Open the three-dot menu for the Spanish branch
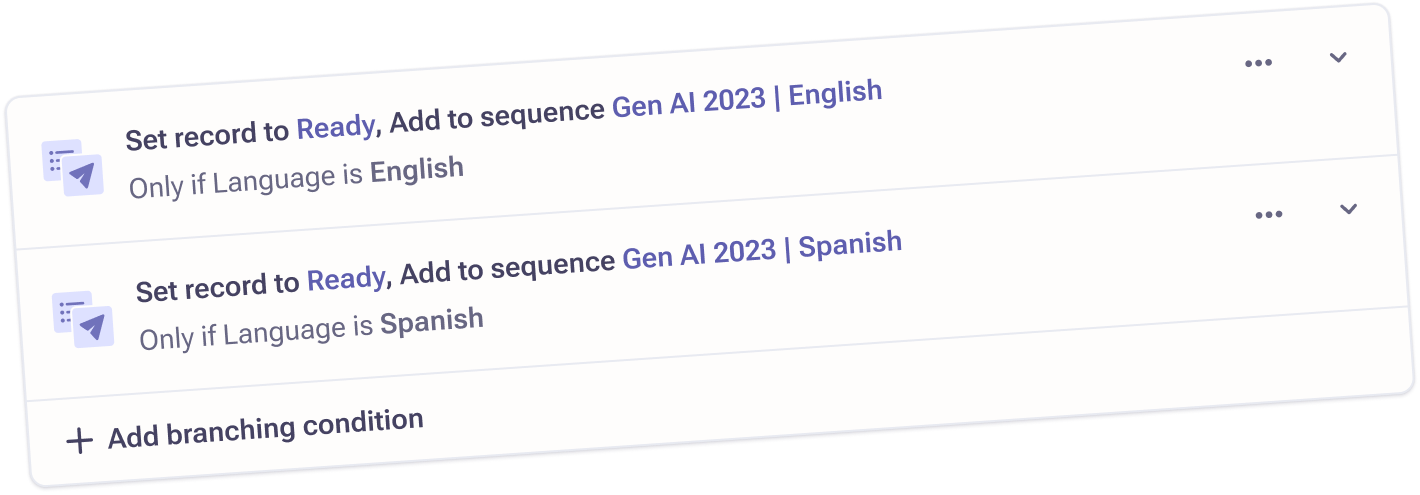The height and width of the screenshot is (495, 1420). tap(1268, 215)
